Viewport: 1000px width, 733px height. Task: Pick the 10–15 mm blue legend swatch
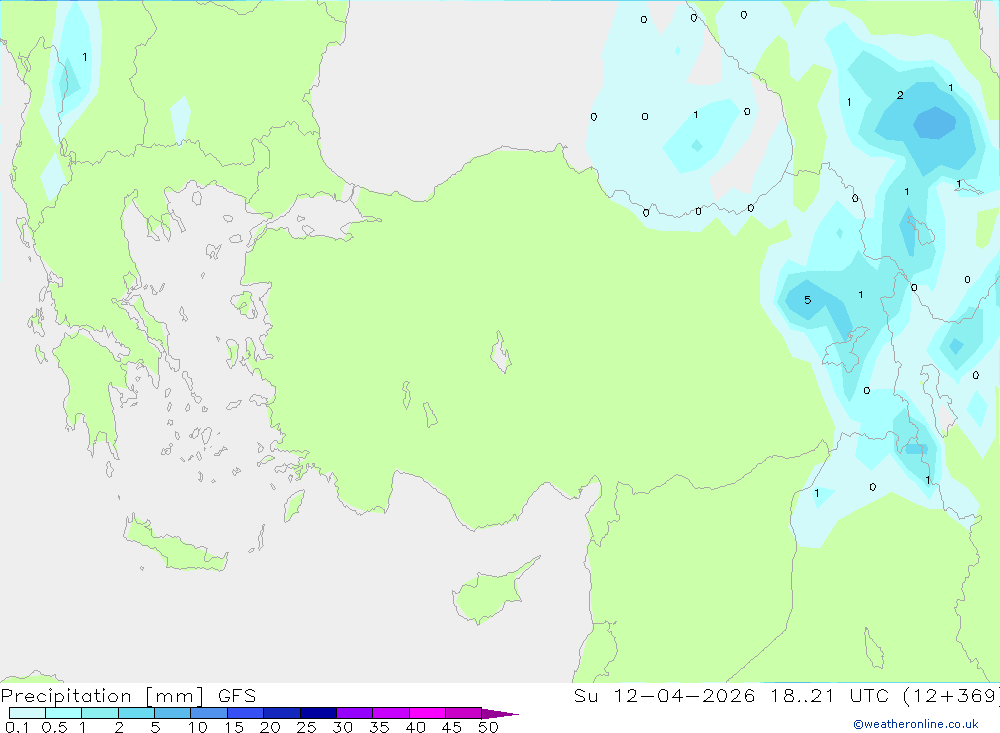tap(209, 713)
